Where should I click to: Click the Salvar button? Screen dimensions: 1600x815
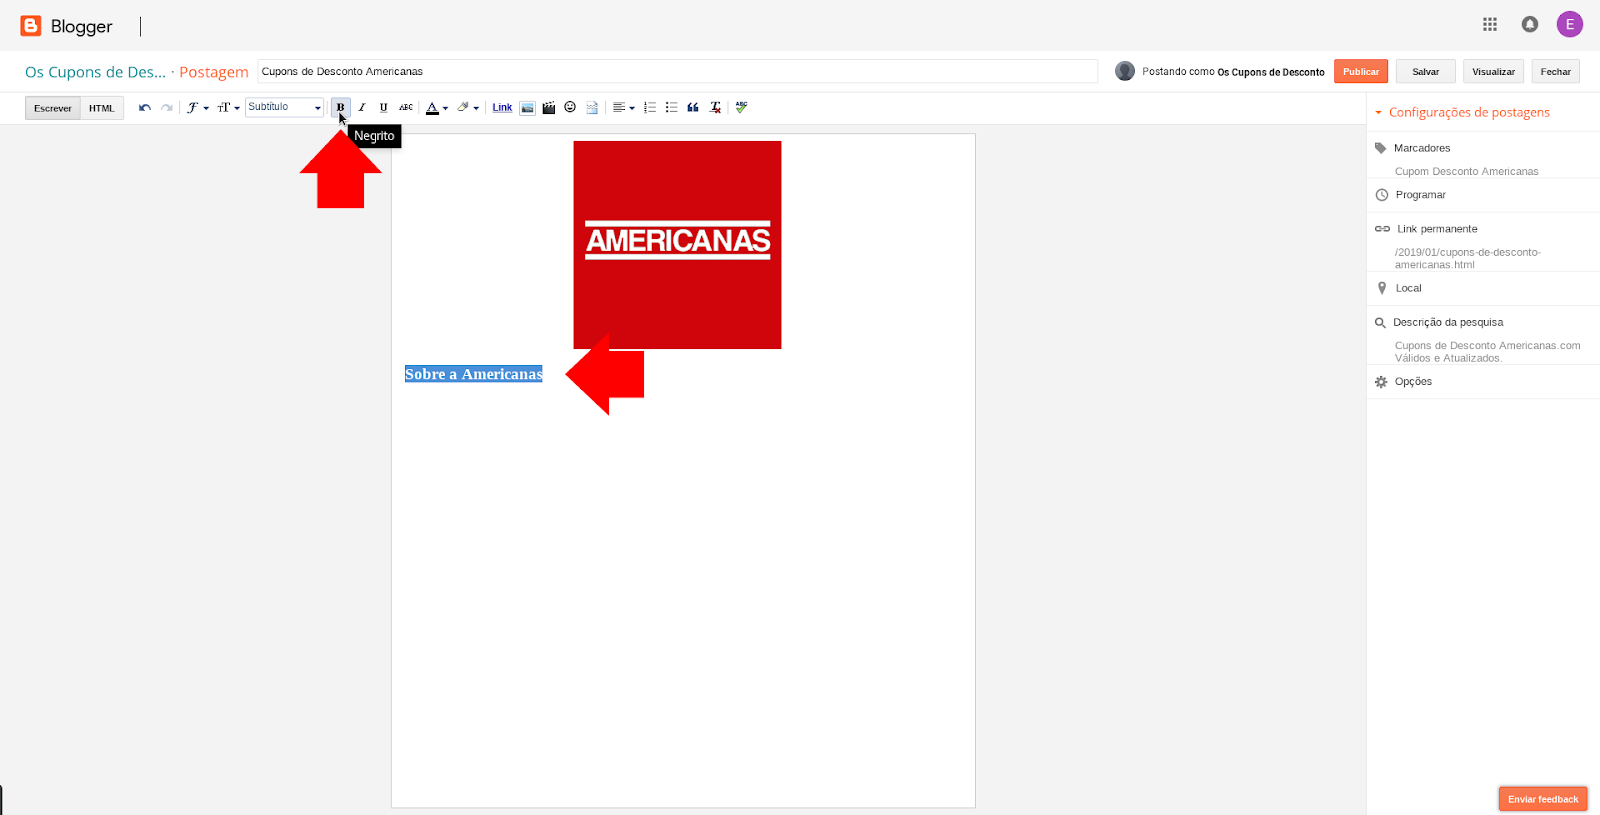point(1426,71)
